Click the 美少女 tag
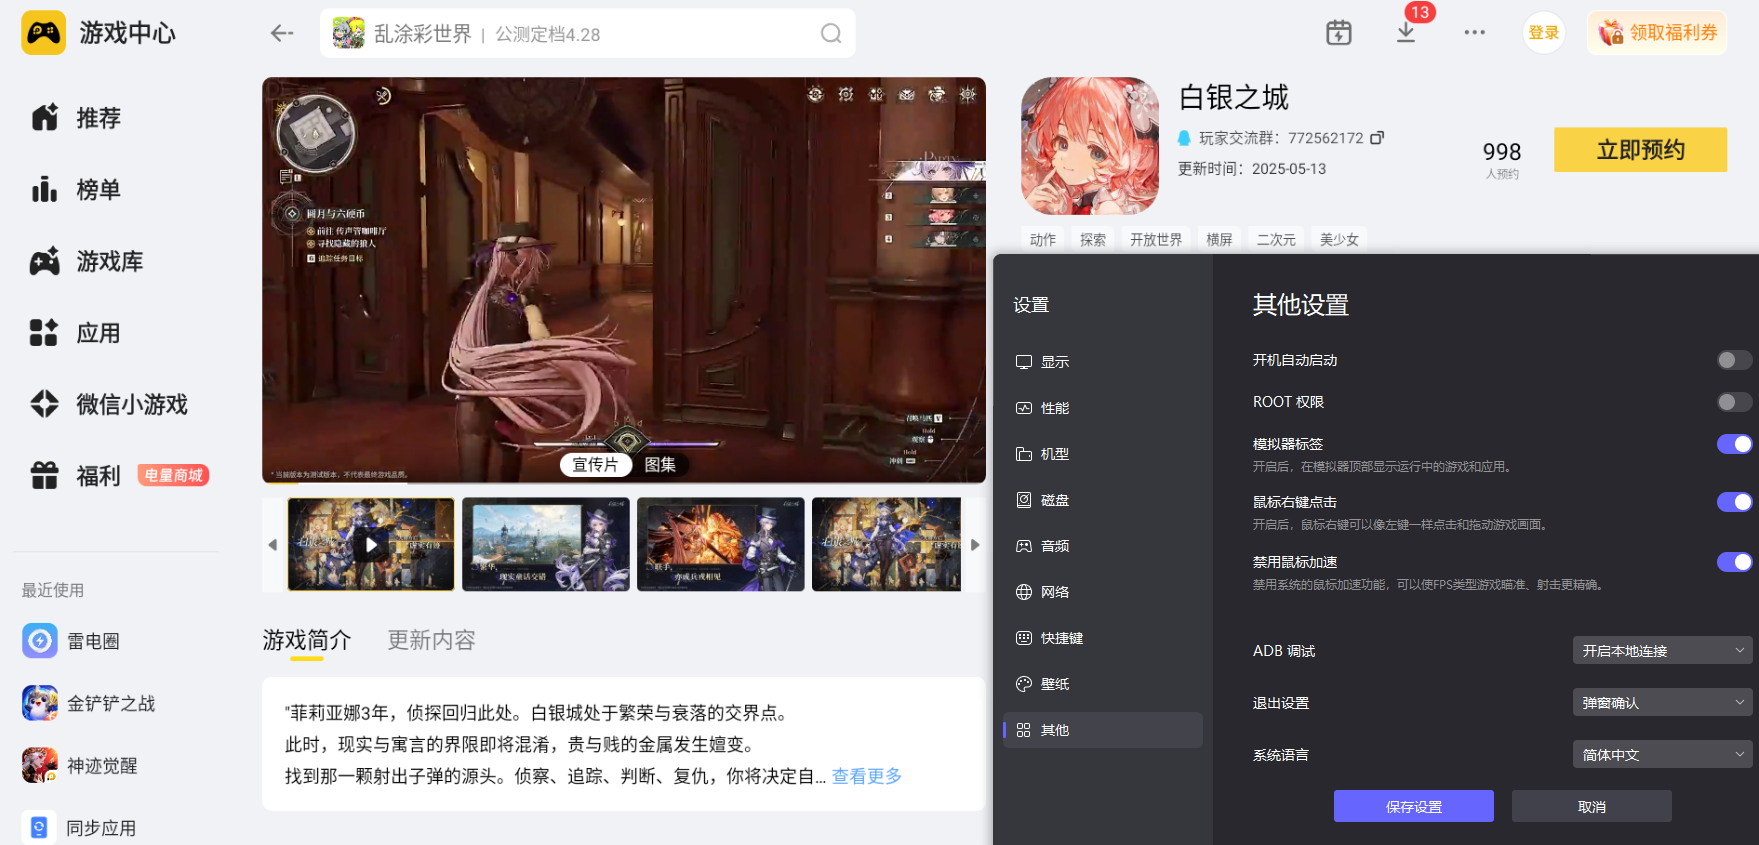The width and height of the screenshot is (1759, 845). click(1339, 240)
